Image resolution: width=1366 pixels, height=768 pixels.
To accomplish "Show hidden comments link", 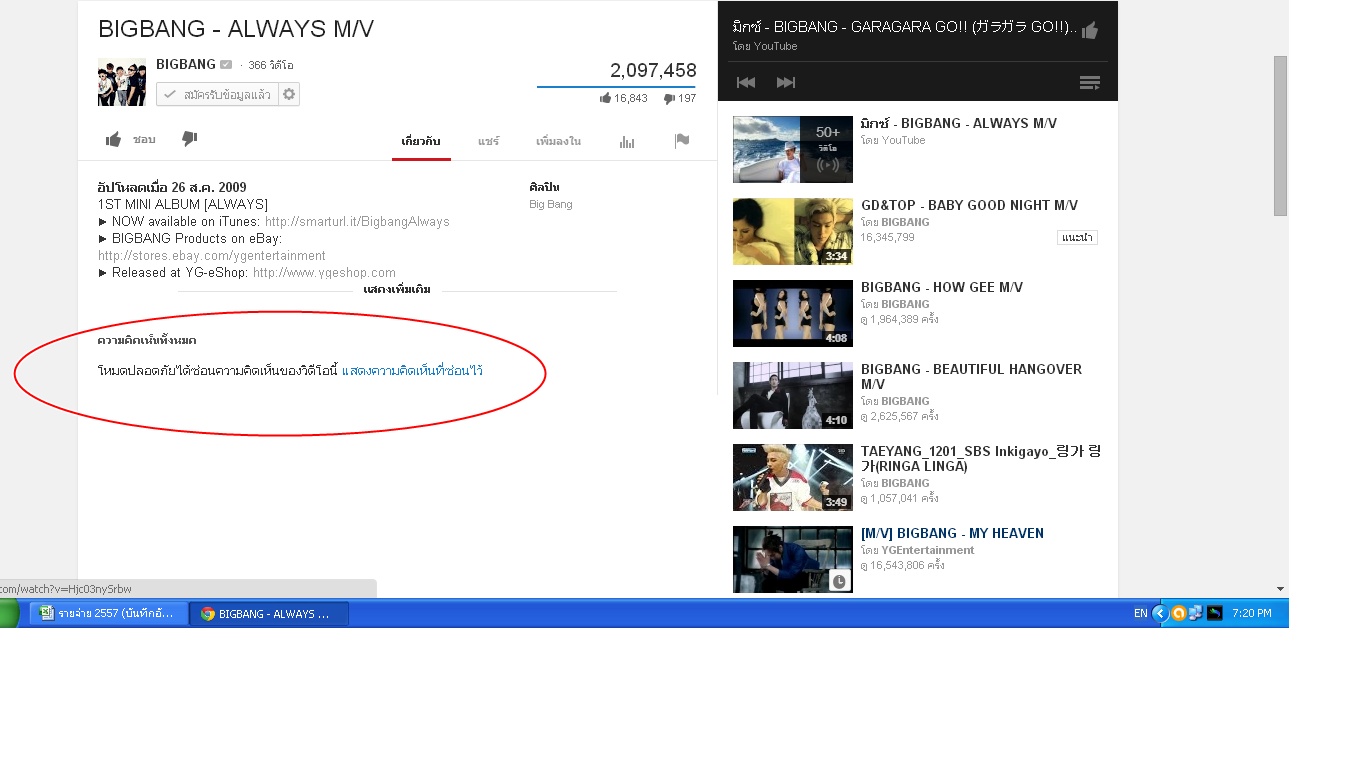I will (x=412, y=371).
